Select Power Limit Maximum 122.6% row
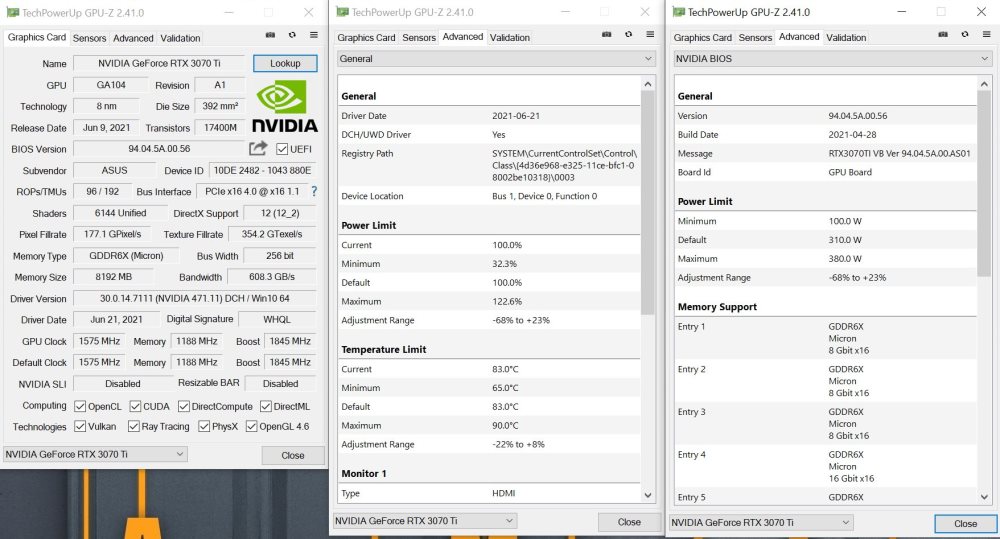Image resolution: width=1000 pixels, height=539 pixels. pyautogui.click(x=489, y=301)
